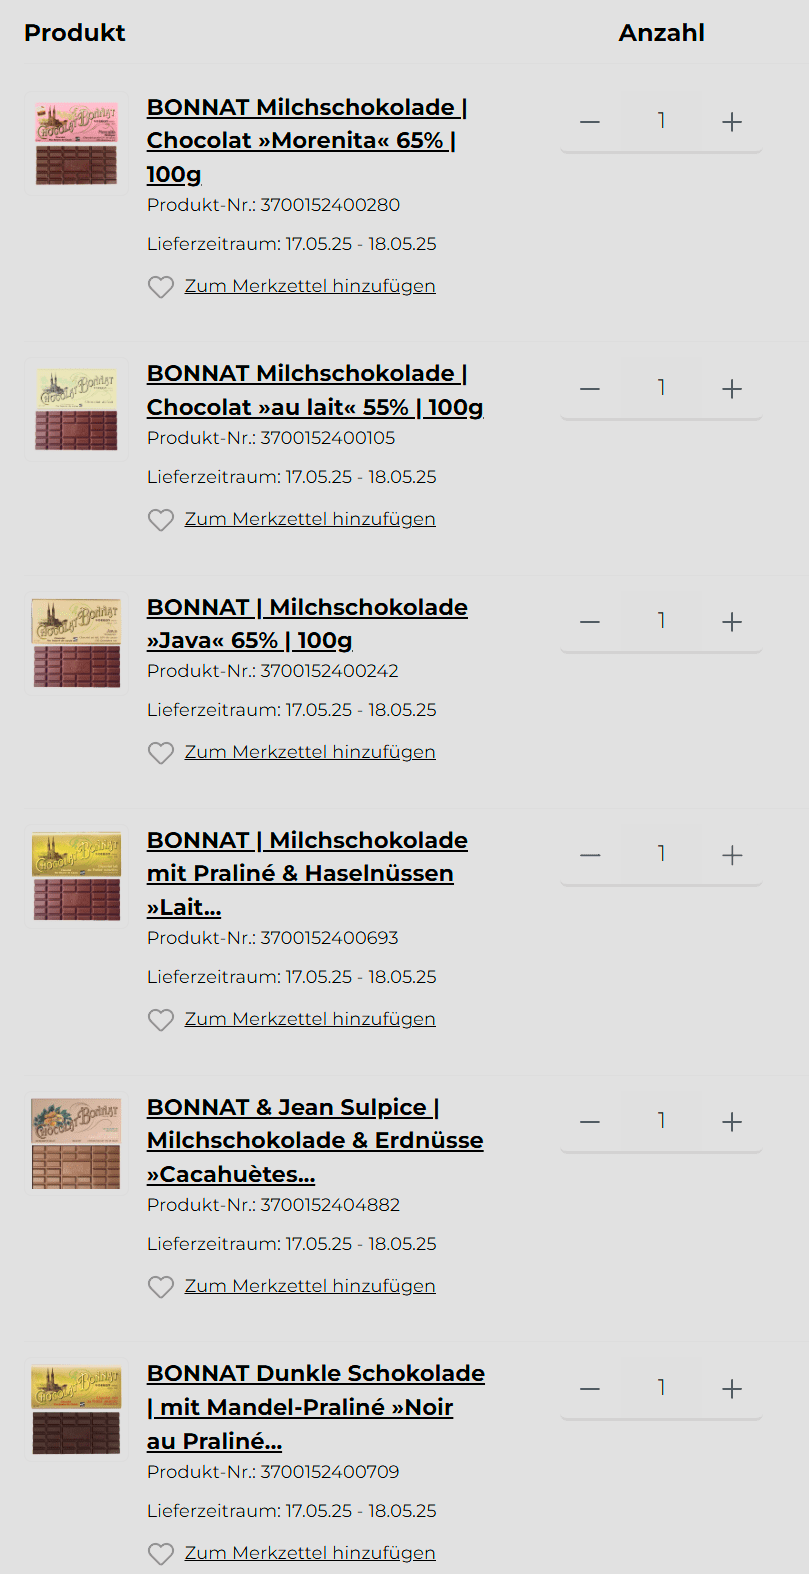The height and width of the screenshot is (1574, 809).
Task: Click thumbnail of Praliné & Haselnüssen chocolate
Action: [x=77, y=877]
